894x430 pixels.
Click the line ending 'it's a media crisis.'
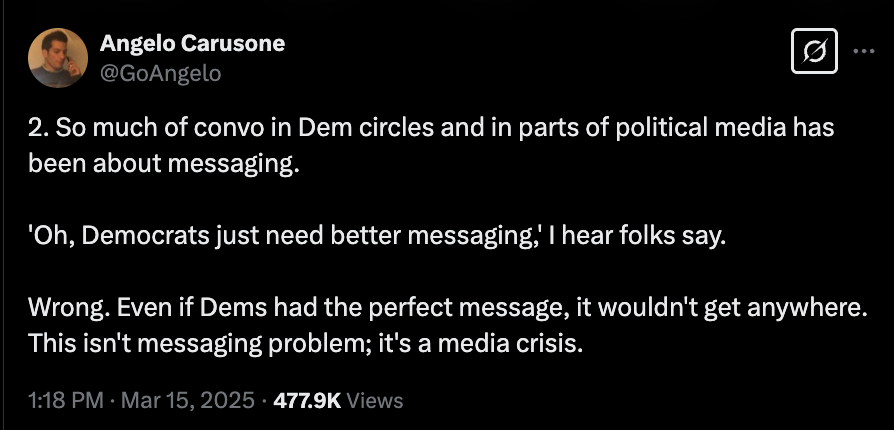click(306, 344)
